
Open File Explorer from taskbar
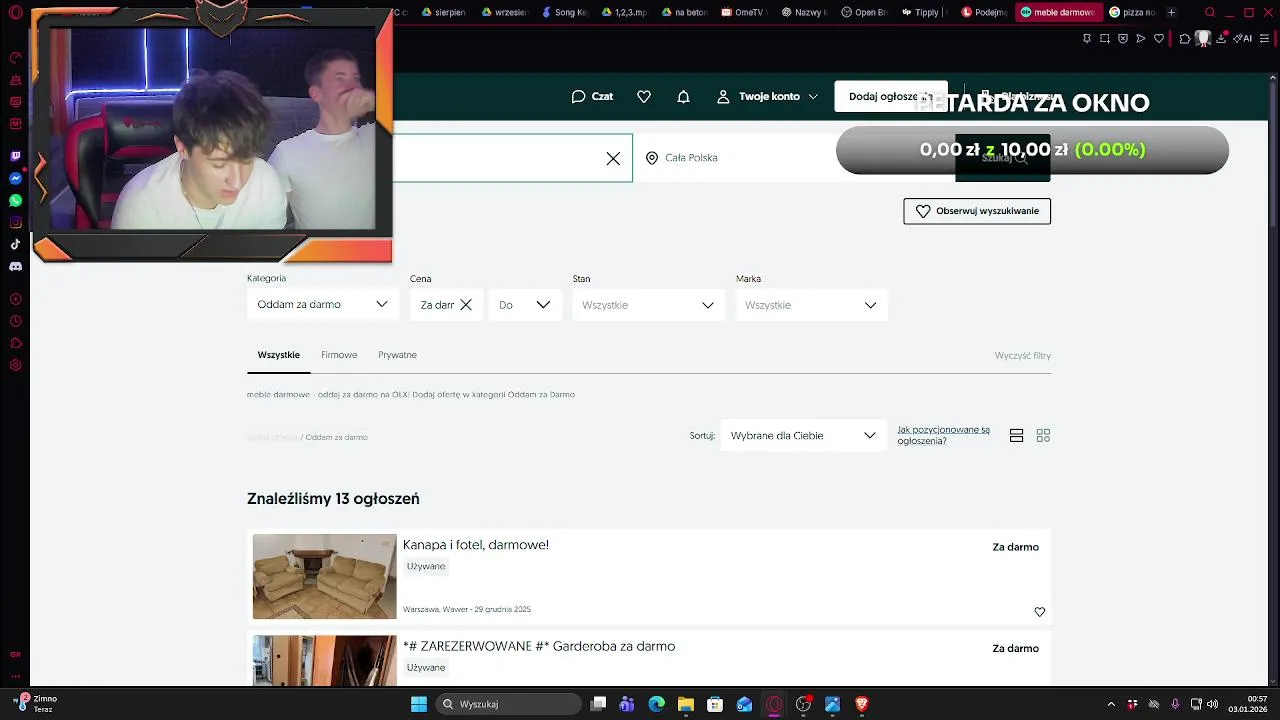pos(685,704)
